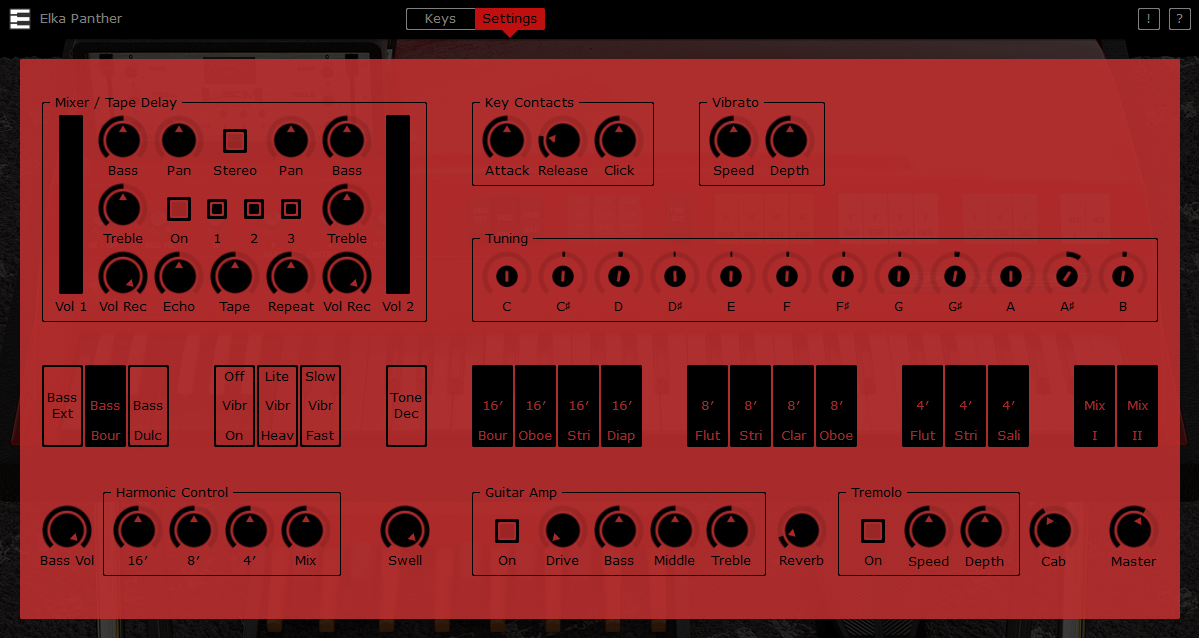The width and height of the screenshot is (1199, 638).
Task: Click the Guitar Amp Drive knob
Action: (563, 530)
